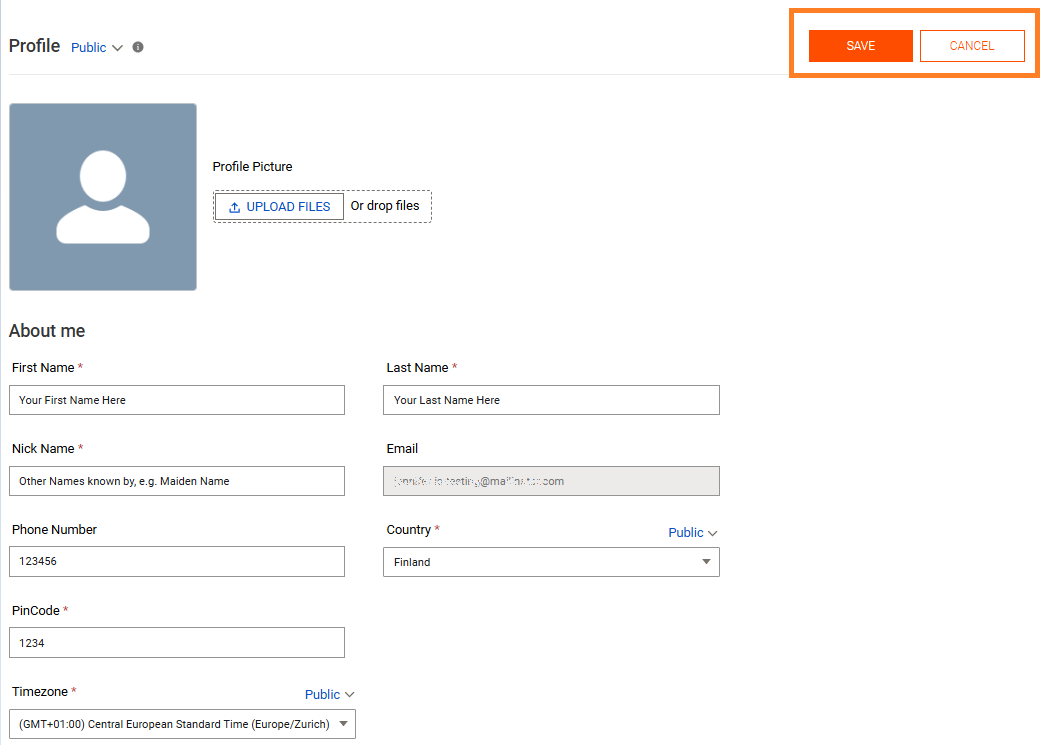
Task: Click the Phone Number input field
Action: pyautogui.click(x=177, y=561)
